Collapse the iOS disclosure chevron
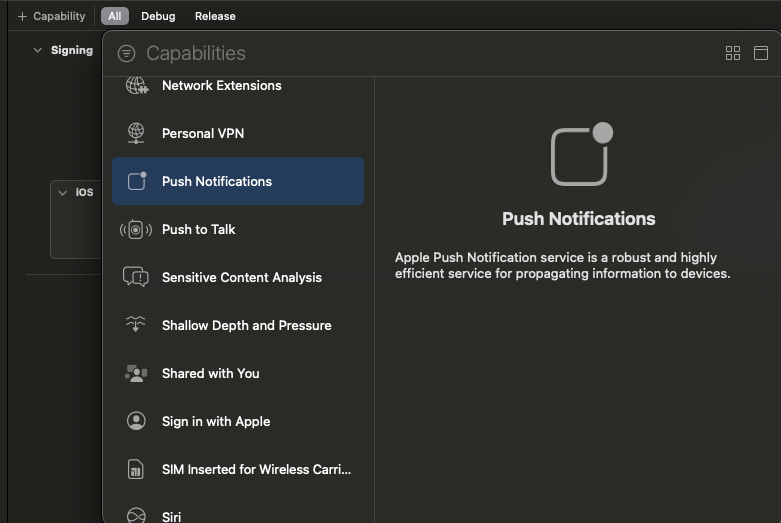781x523 pixels. [x=63, y=193]
